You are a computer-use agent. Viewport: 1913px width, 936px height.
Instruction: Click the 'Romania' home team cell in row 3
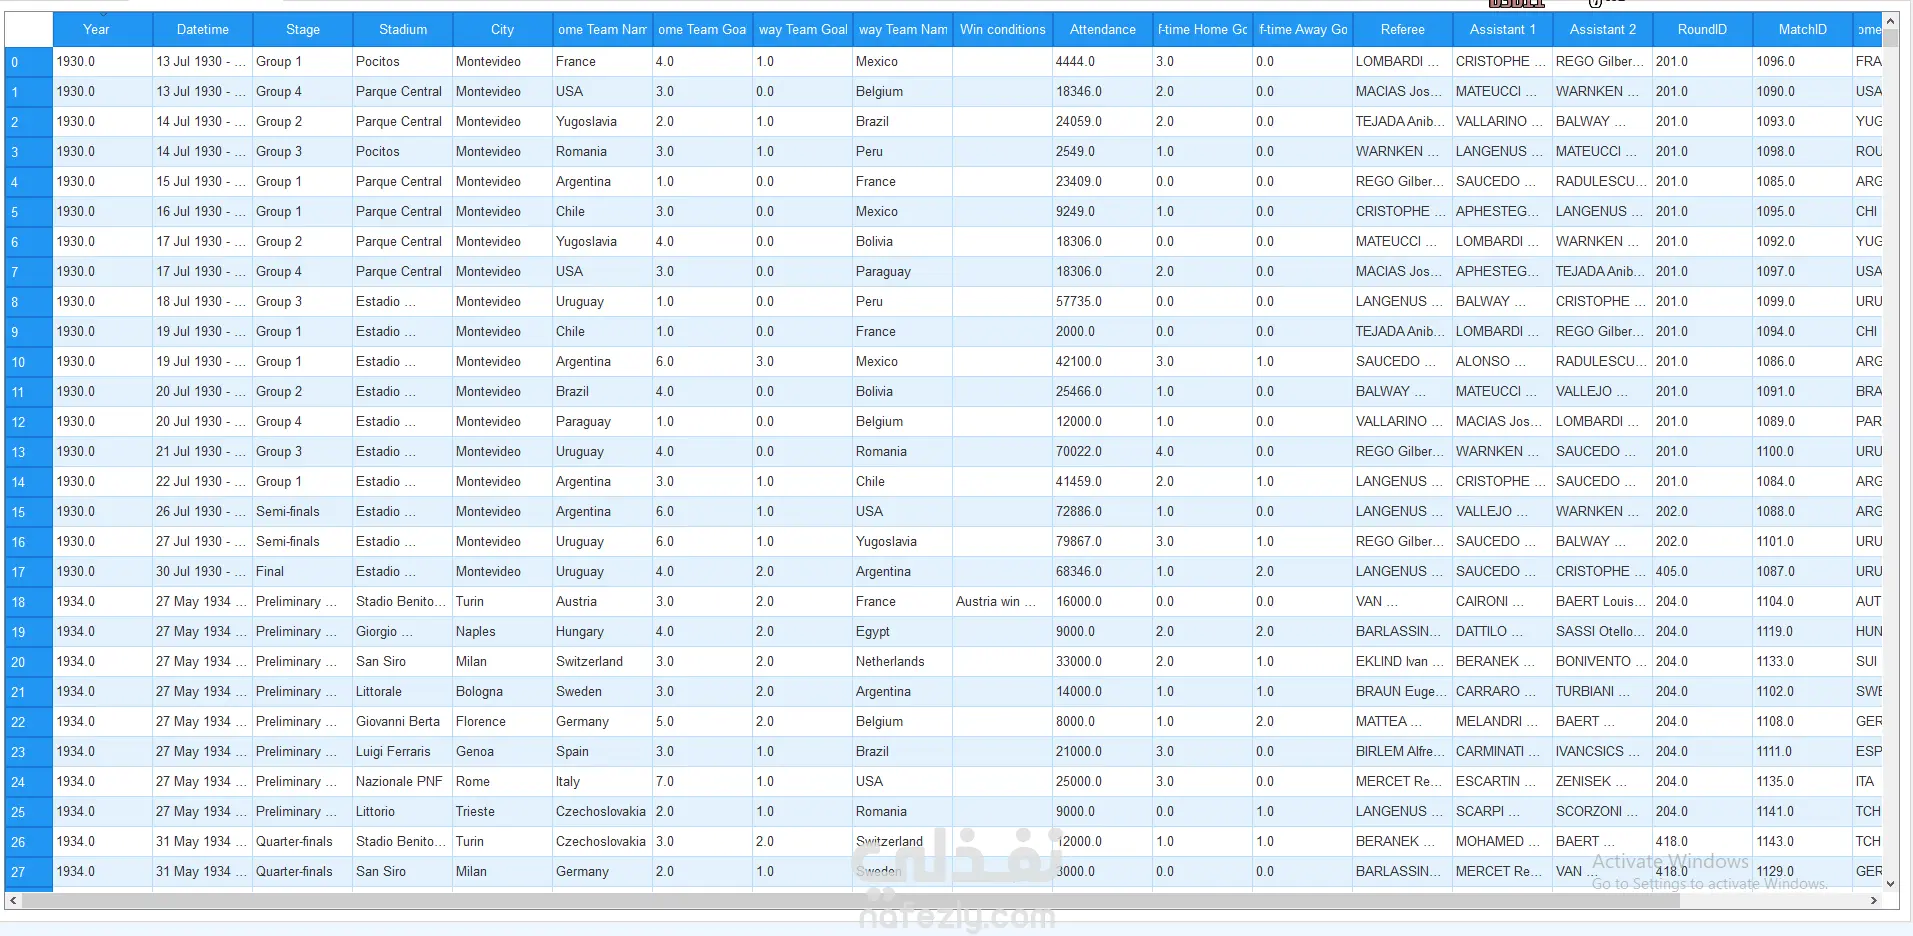click(603, 152)
